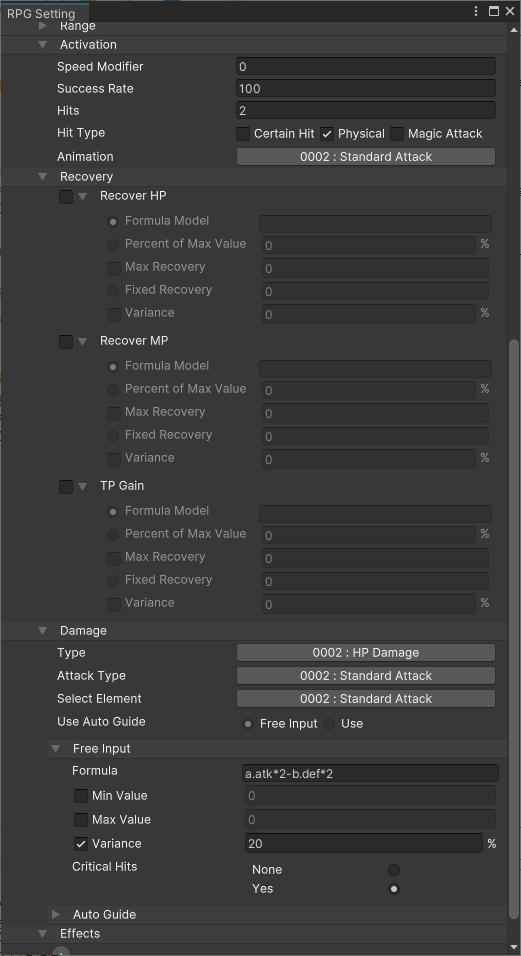Uncheck the damage Variance checkbox

[81, 844]
